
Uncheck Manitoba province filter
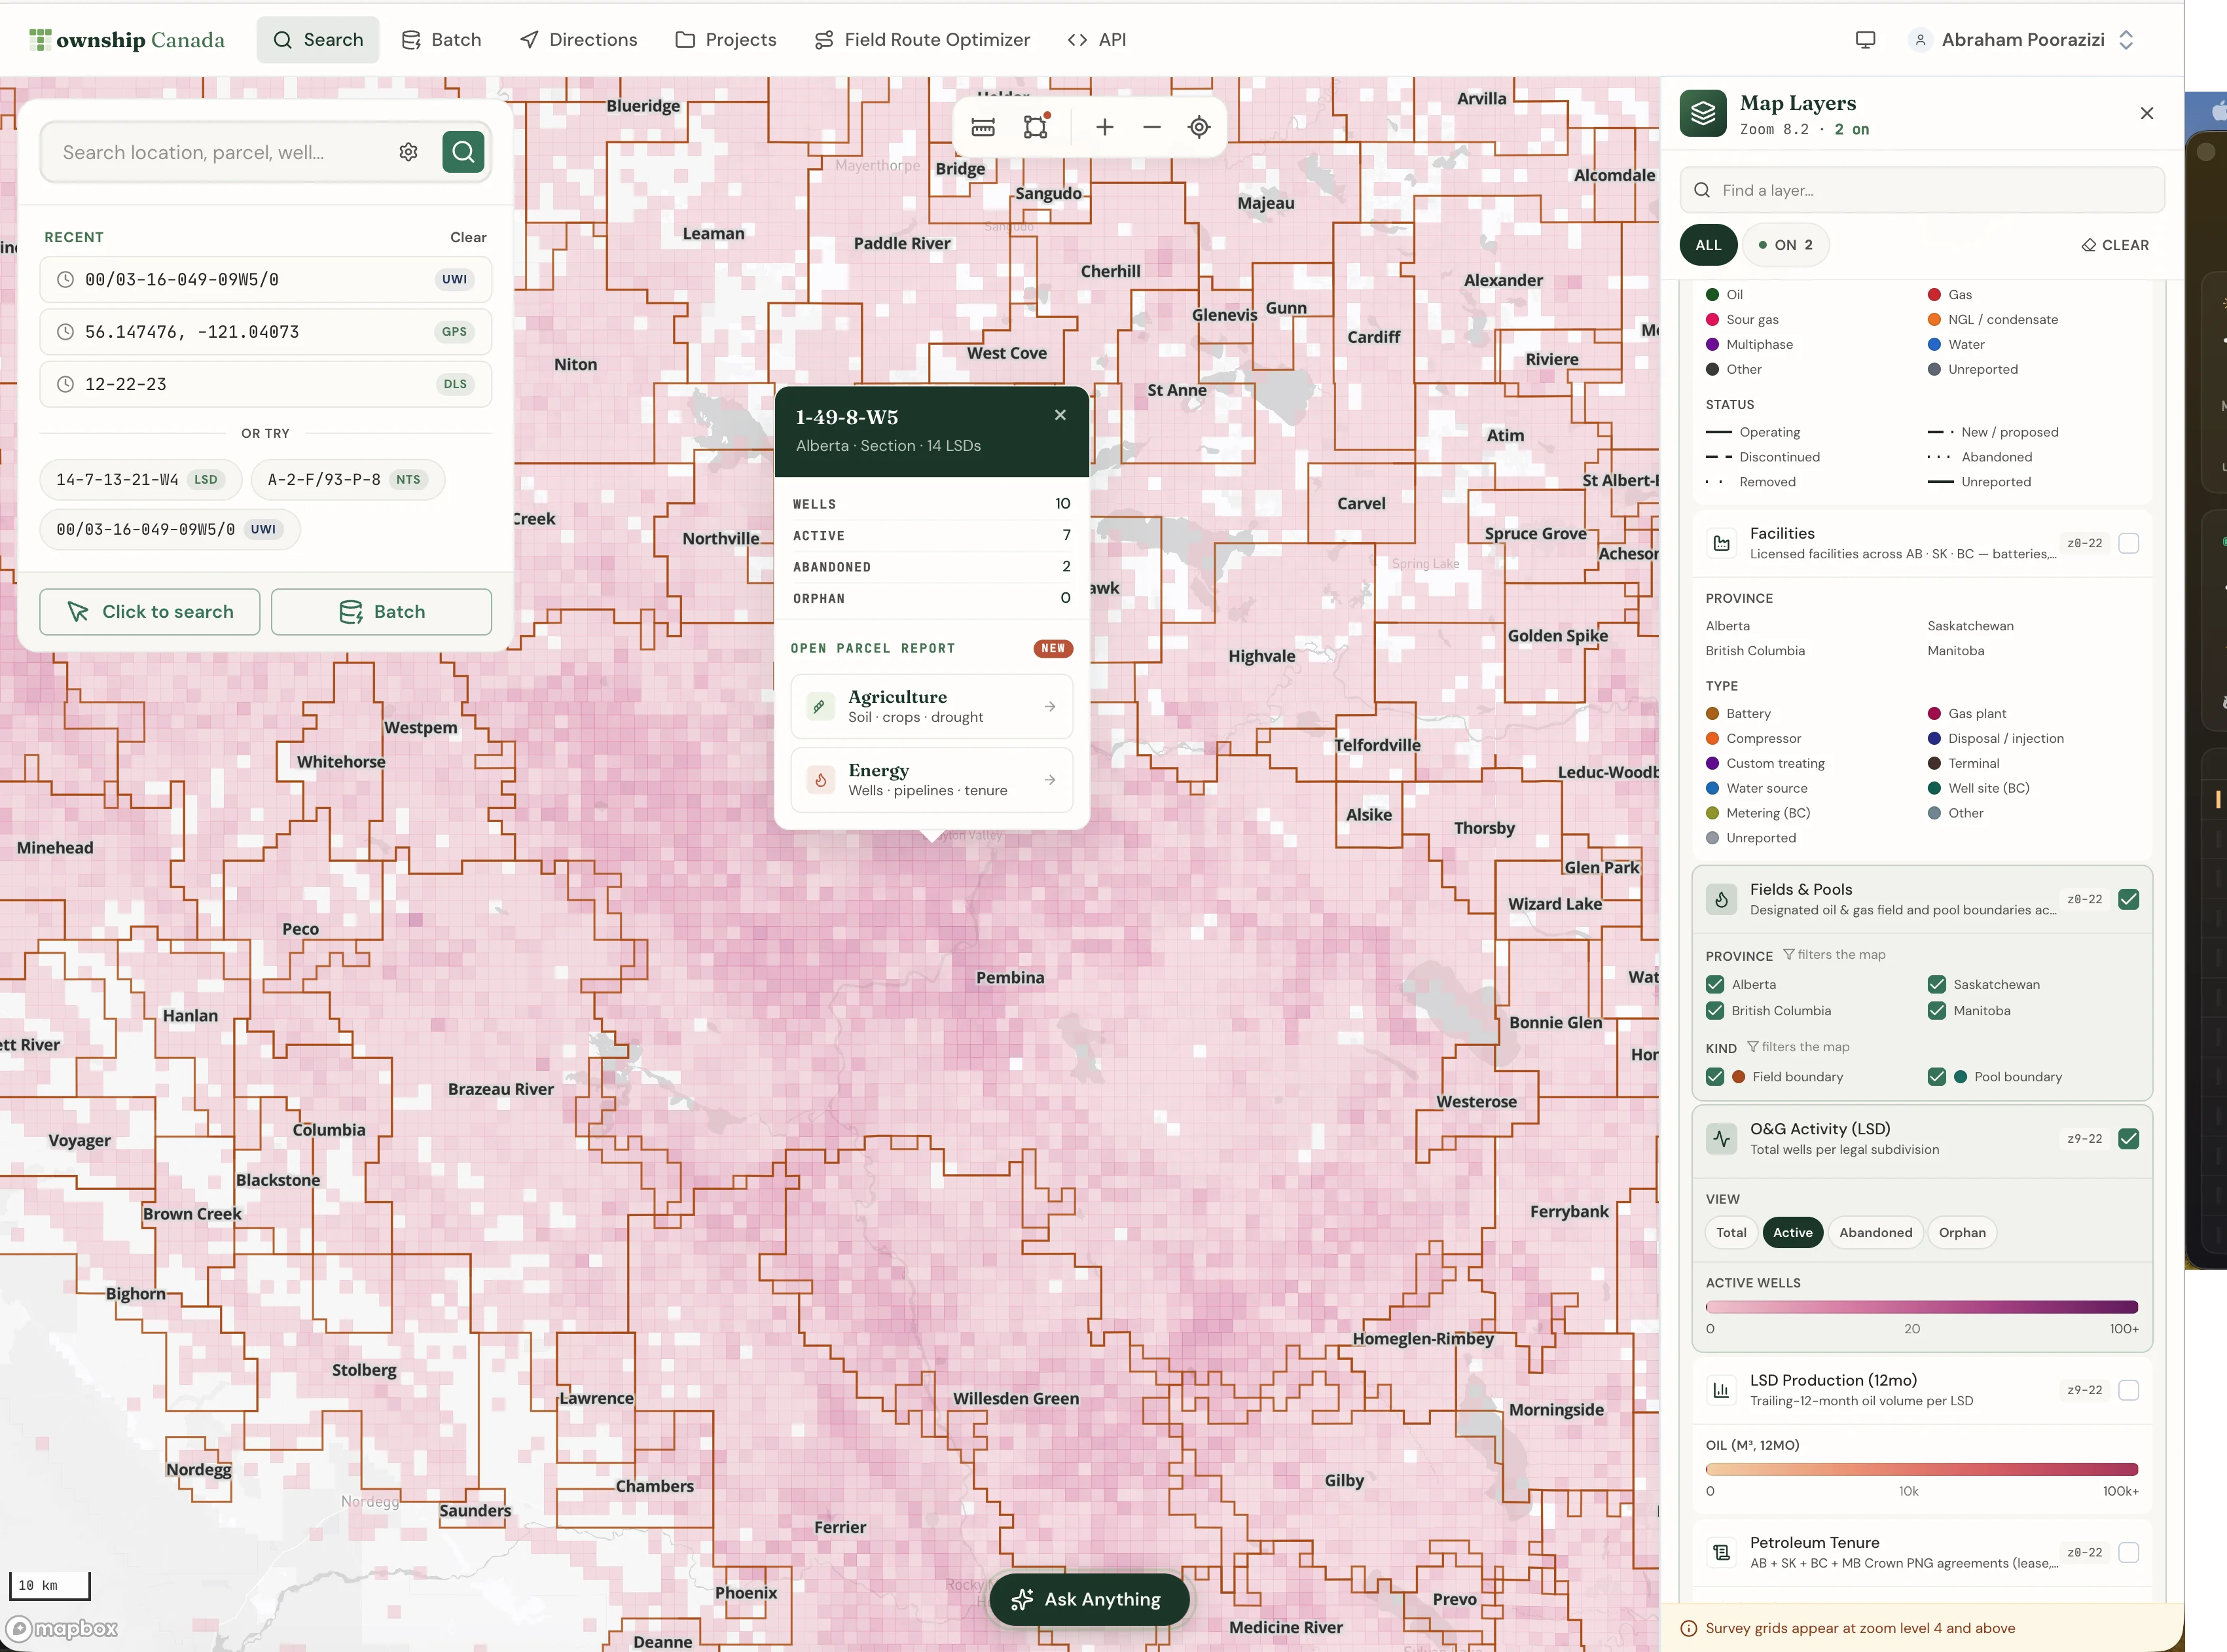coord(1937,1011)
